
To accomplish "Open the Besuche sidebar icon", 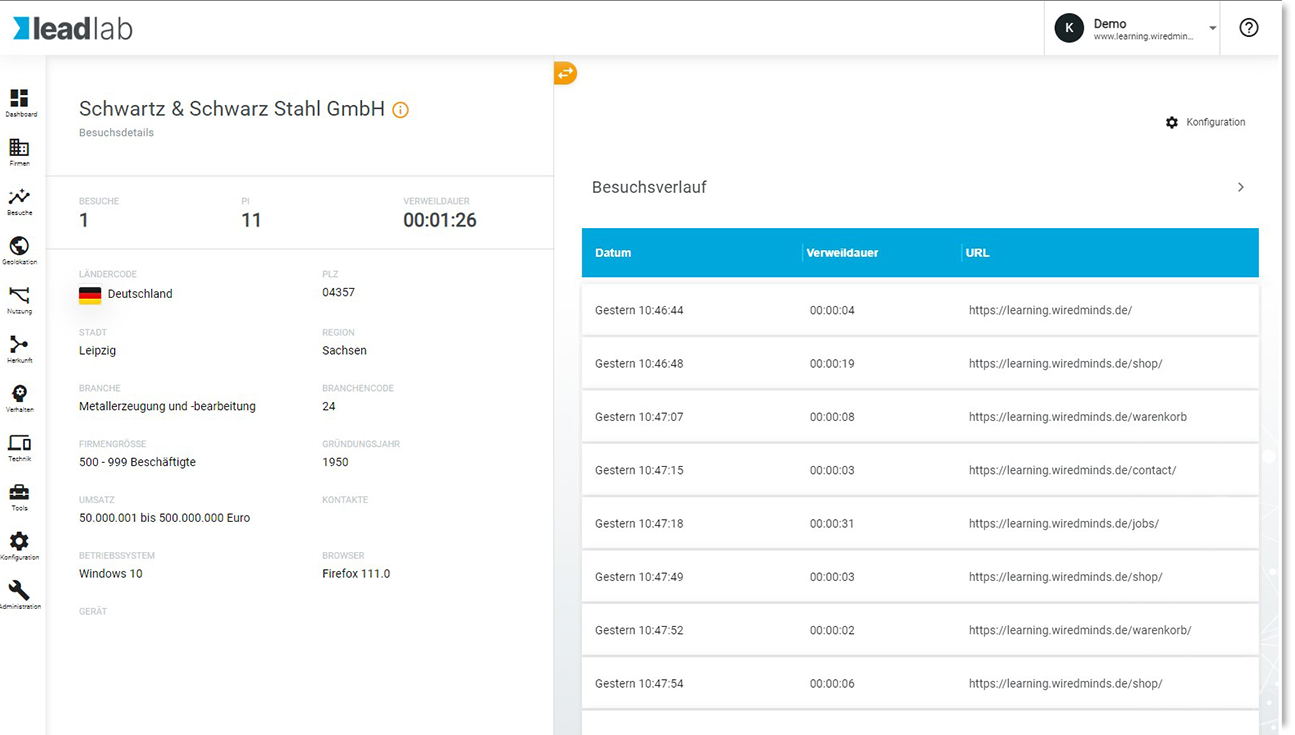I will (19, 197).
